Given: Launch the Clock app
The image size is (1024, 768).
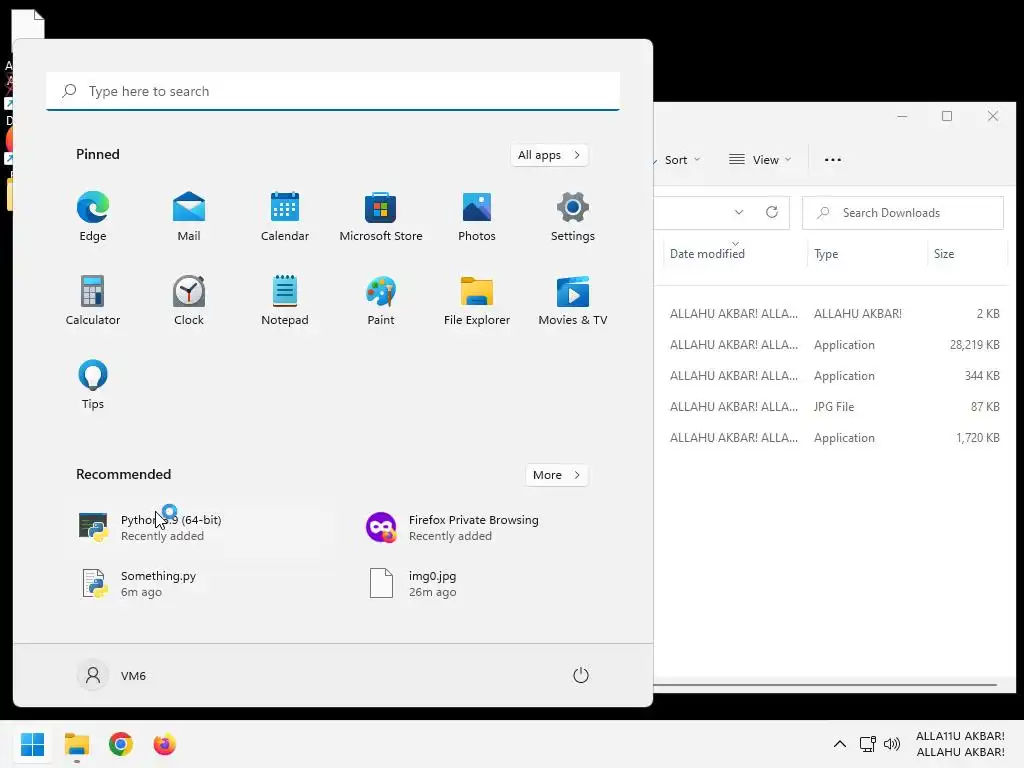Looking at the screenshot, I should (x=189, y=300).
